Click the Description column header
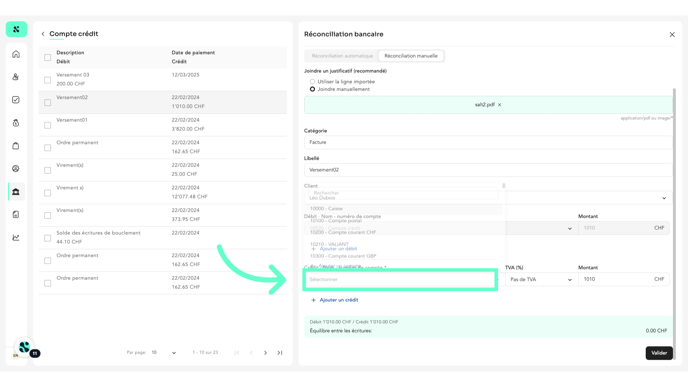The image size is (688, 387). pyautogui.click(x=70, y=53)
